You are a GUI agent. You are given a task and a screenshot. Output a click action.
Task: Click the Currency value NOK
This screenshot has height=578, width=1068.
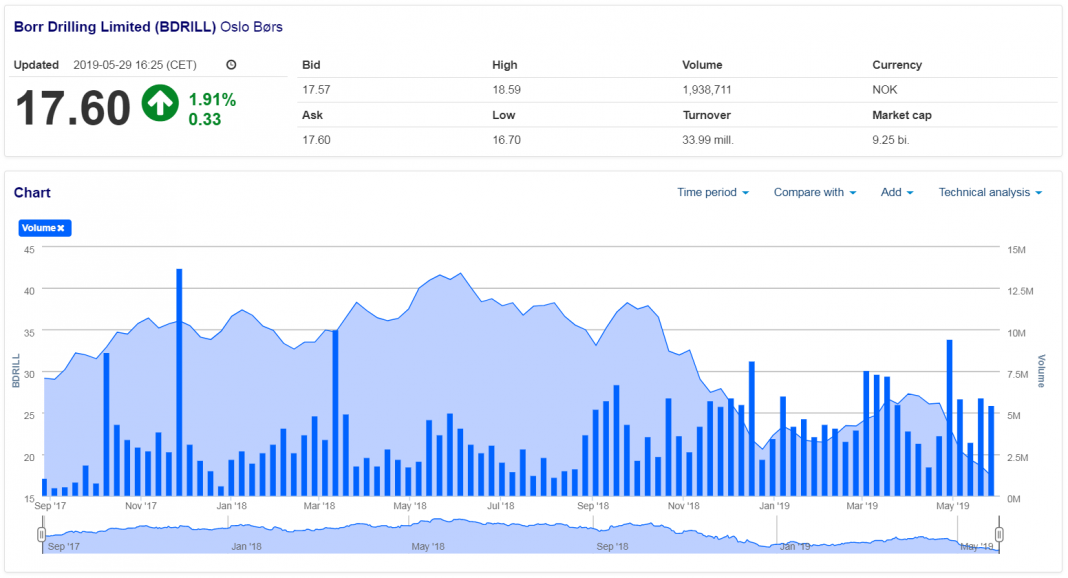[x=885, y=90]
